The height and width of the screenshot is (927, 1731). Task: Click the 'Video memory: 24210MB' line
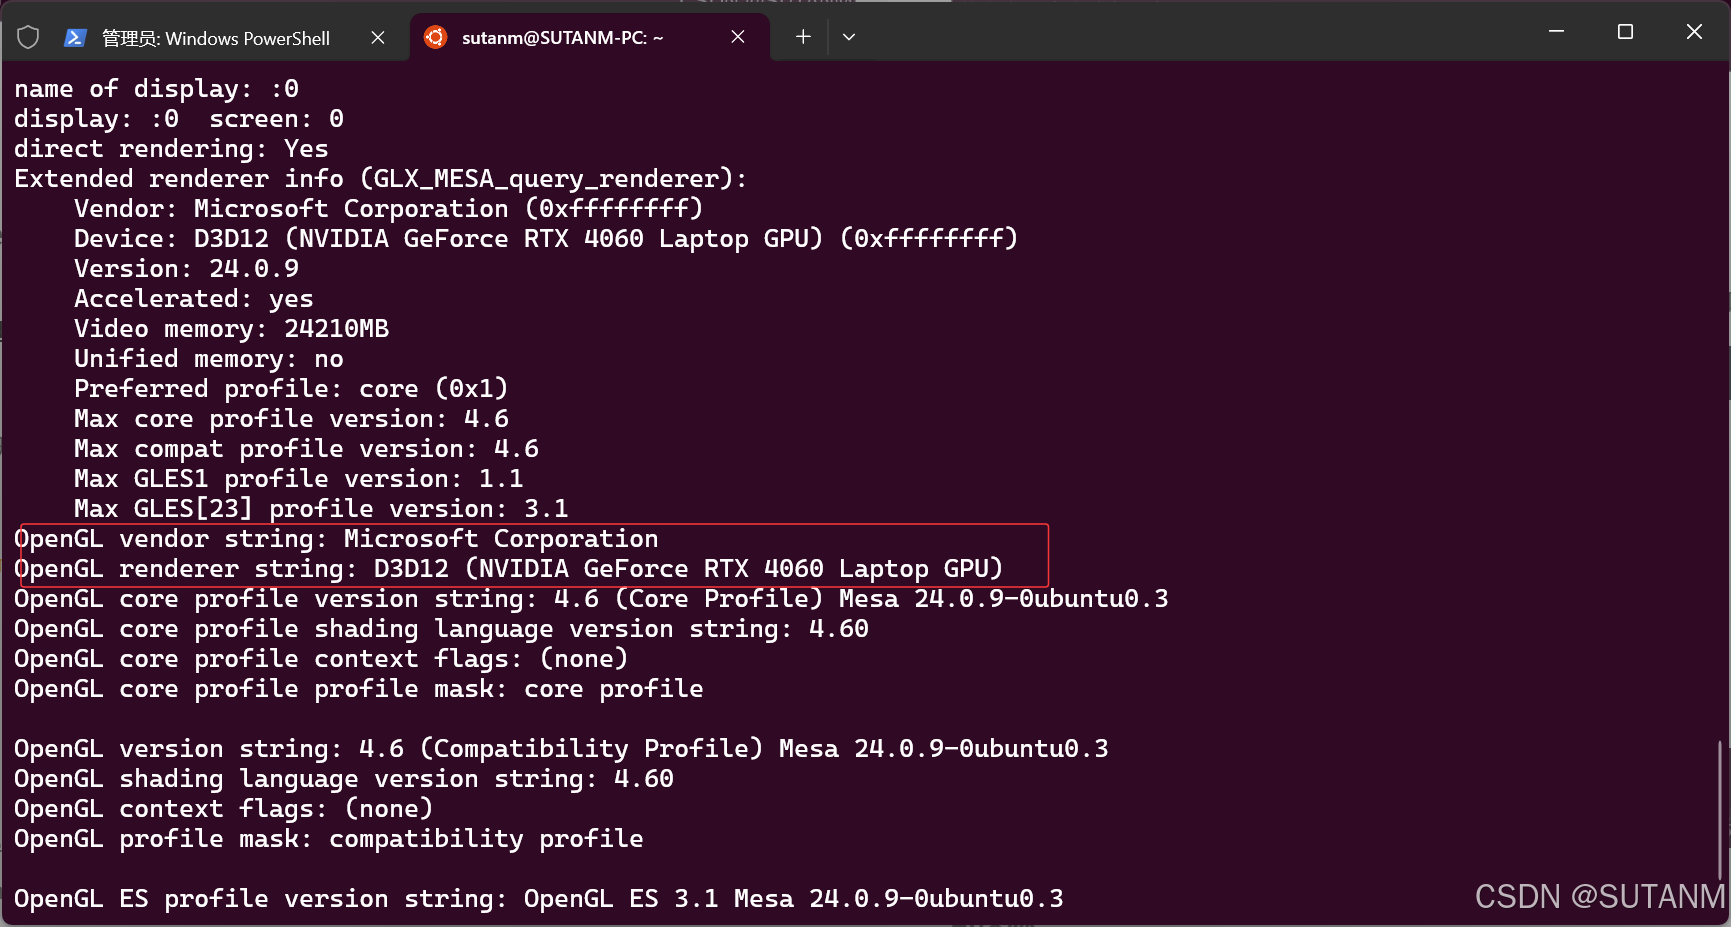tap(231, 329)
